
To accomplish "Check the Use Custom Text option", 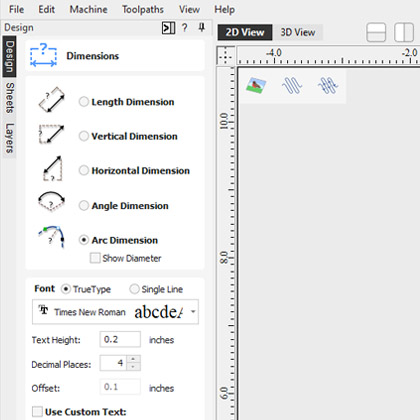I will point(37,412).
